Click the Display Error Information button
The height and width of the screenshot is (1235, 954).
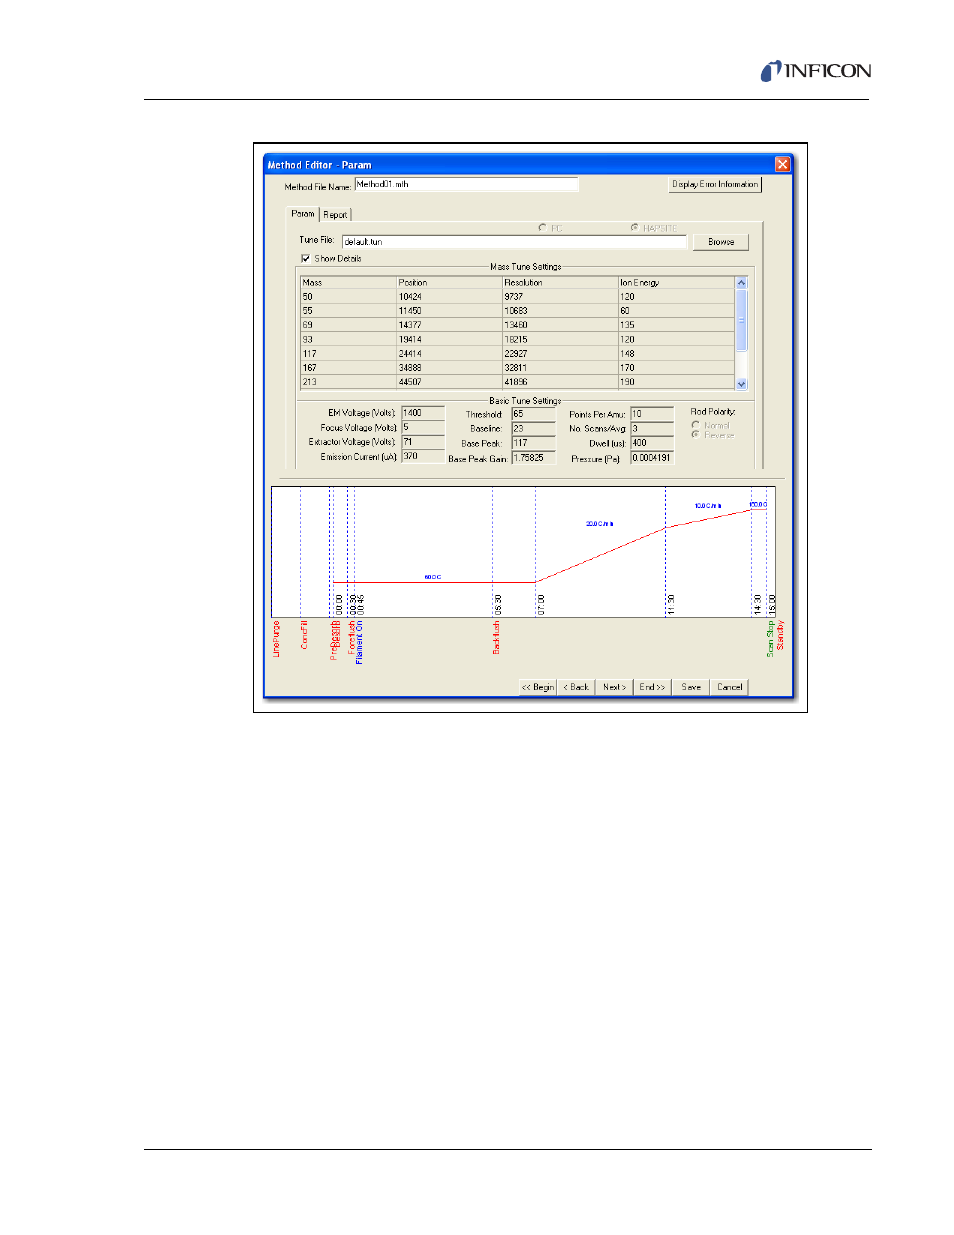(x=715, y=184)
